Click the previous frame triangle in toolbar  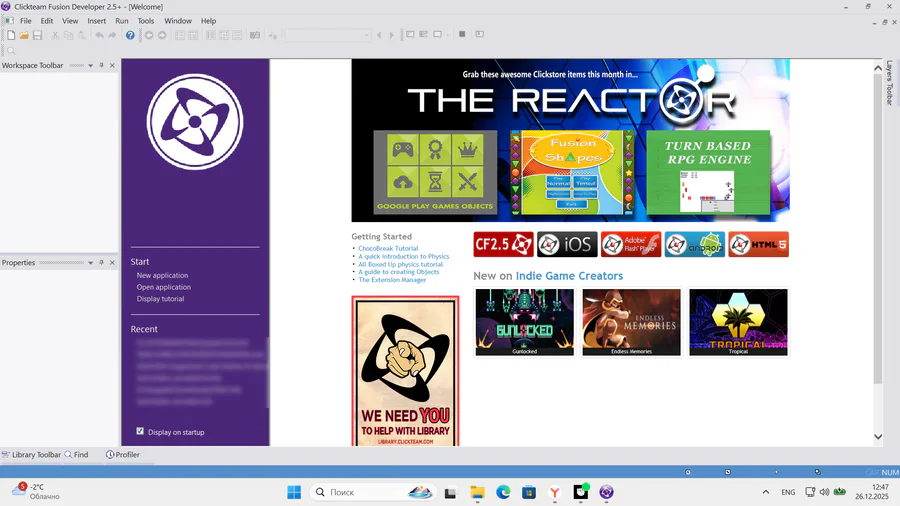click(x=379, y=36)
